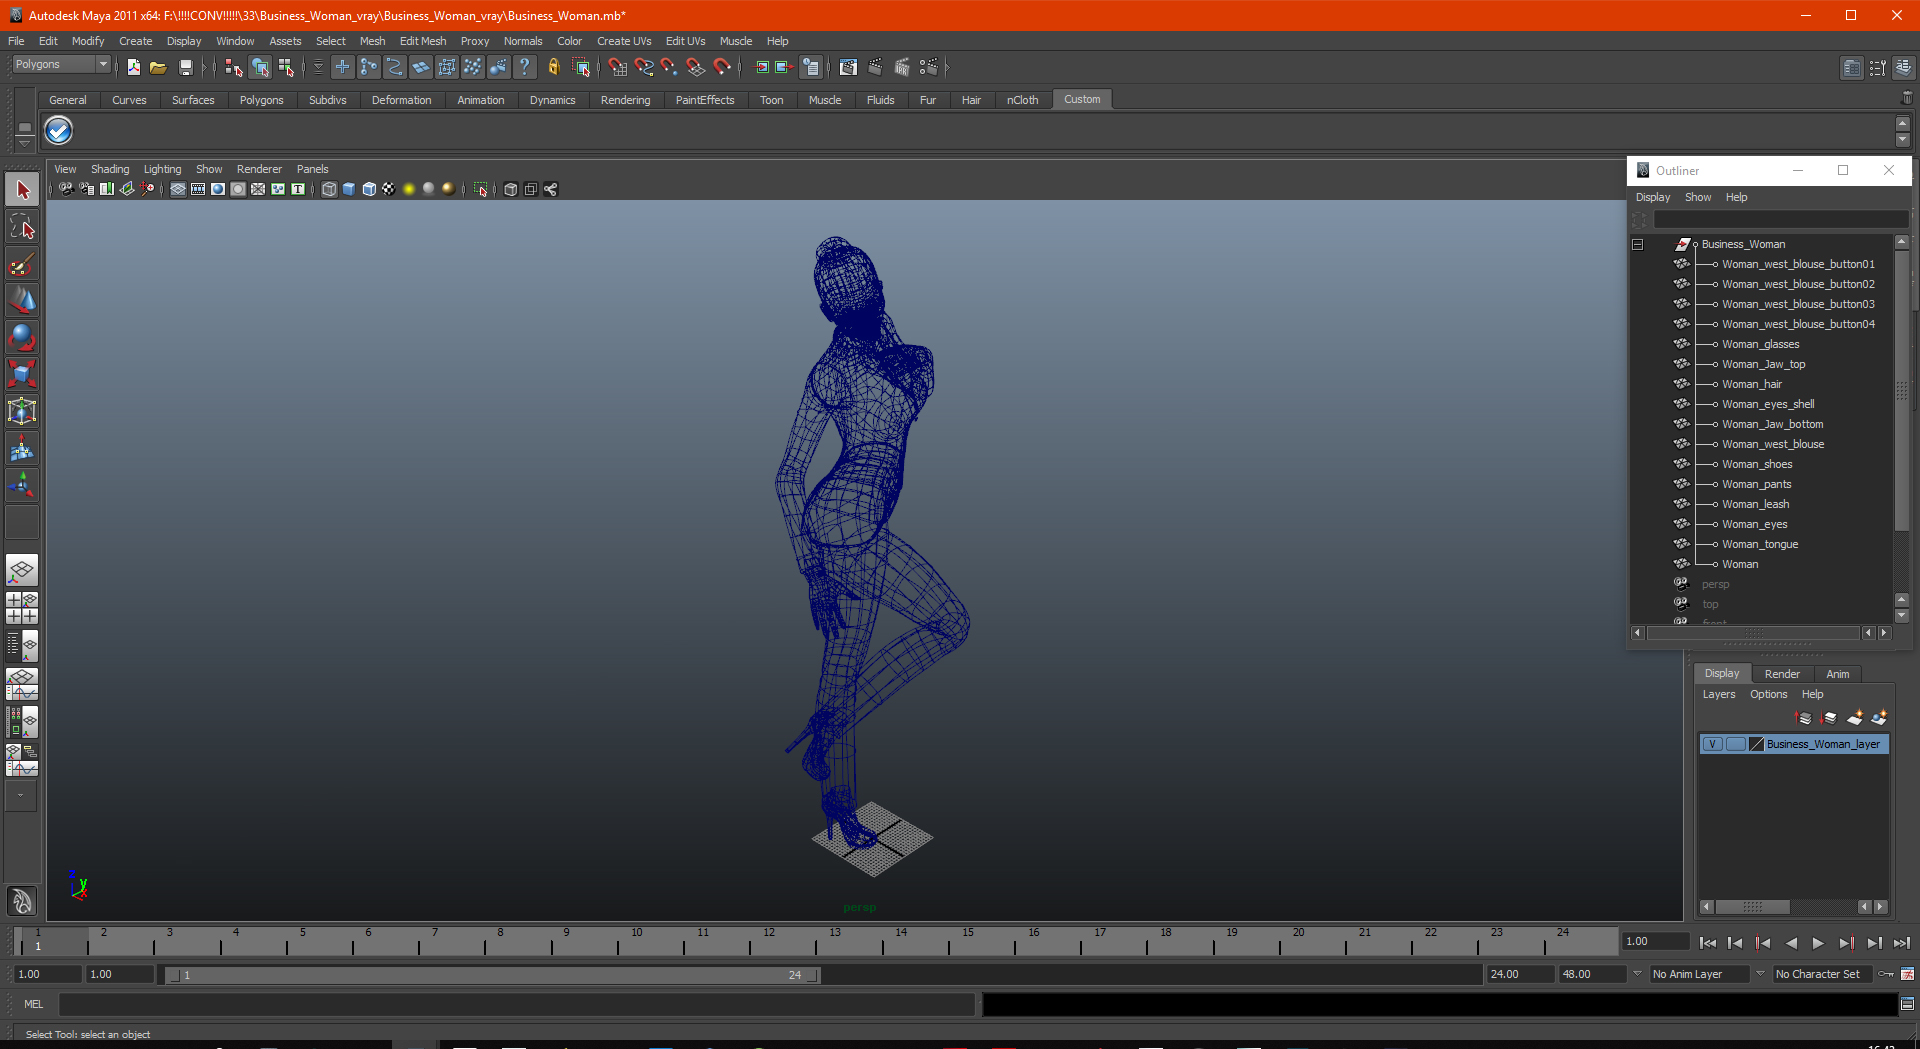The width and height of the screenshot is (1920, 1049).
Task: Open Render Settings clapperboard icon
Action: pos(928,67)
